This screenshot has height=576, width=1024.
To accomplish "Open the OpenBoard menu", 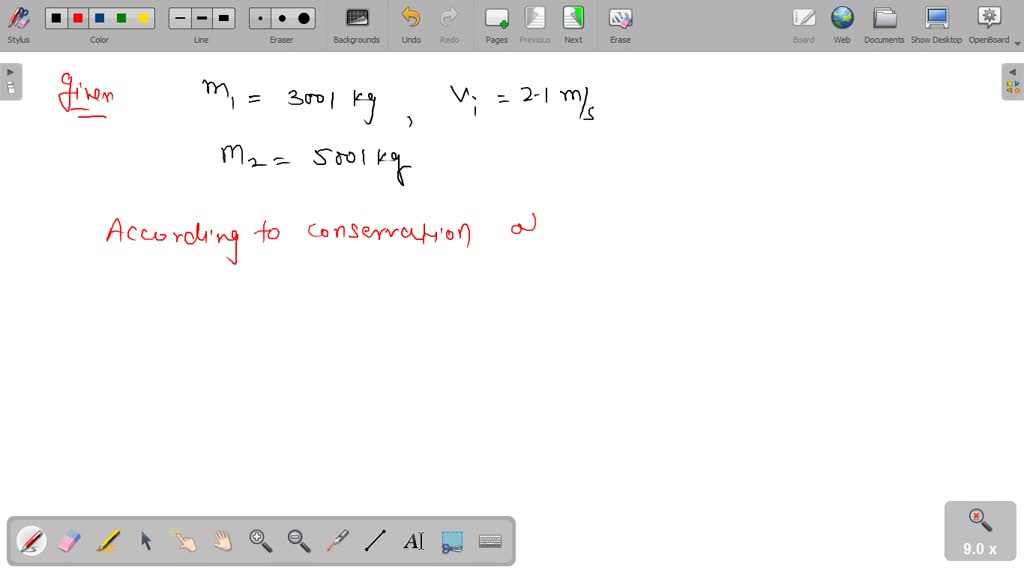I will click(990, 25).
